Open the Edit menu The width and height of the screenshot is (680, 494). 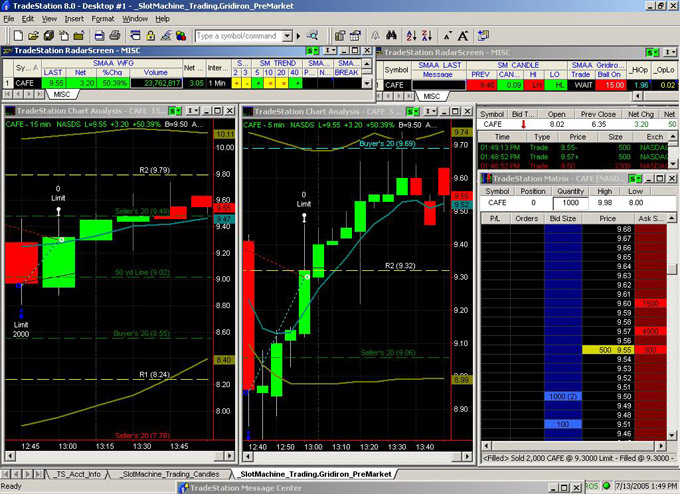click(x=28, y=19)
